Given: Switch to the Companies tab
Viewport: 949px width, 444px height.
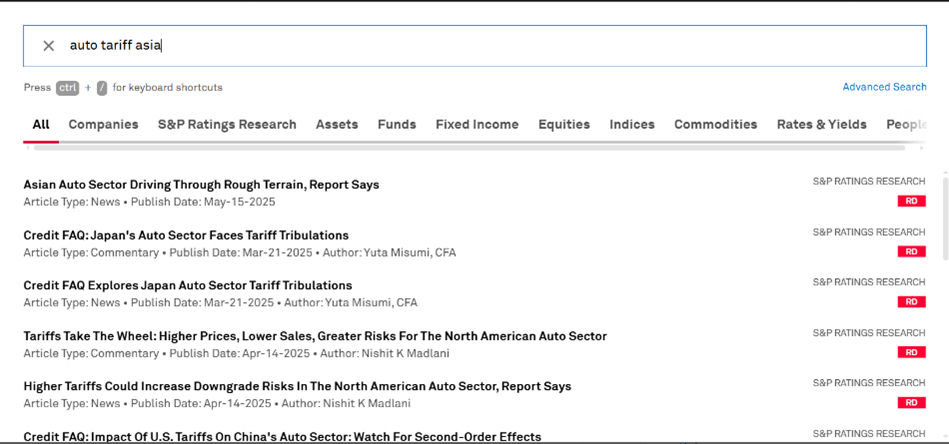Looking at the screenshot, I should click(x=103, y=125).
